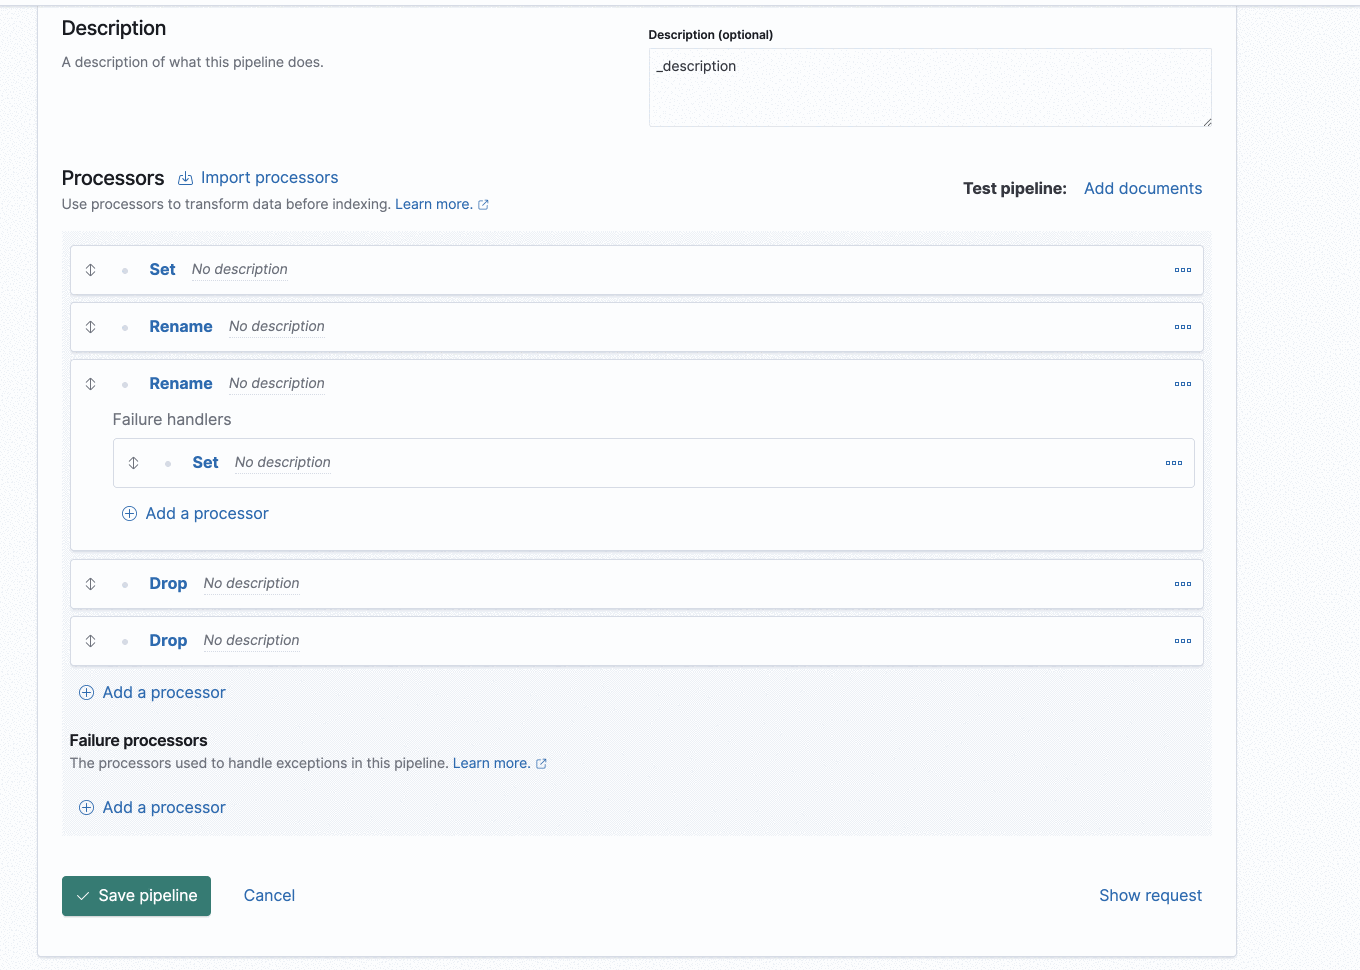Image resolution: width=1360 pixels, height=970 pixels.
Task: Open more actions for Rename processor with failure handlers
Action: pos(1183,384)
